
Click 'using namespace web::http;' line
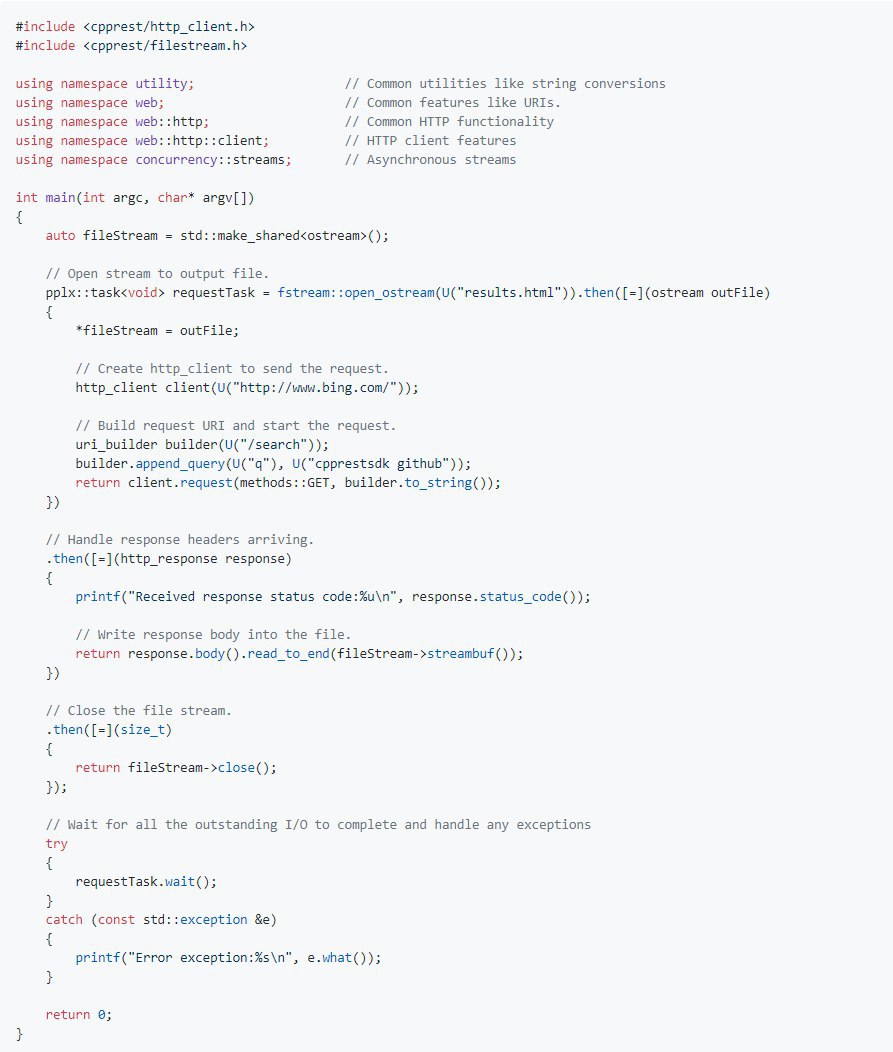[x=112, y=121]
